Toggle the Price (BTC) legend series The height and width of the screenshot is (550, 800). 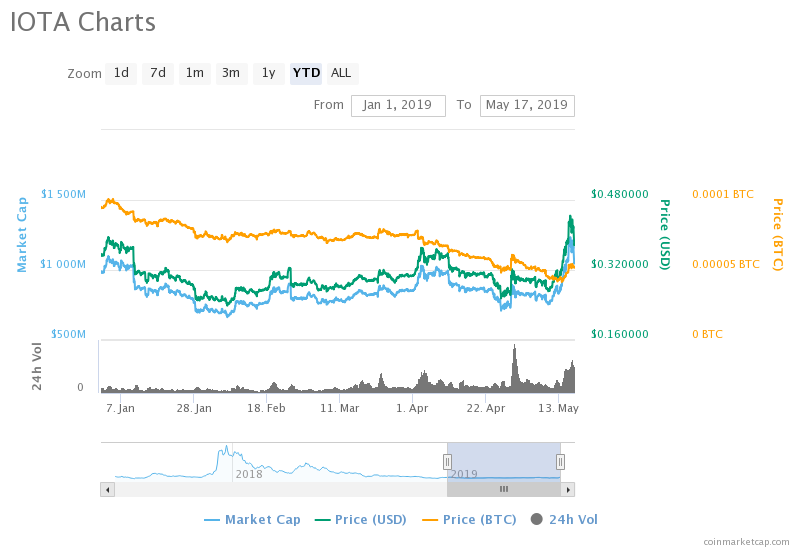pyautogui.click(x=469, y=519)
